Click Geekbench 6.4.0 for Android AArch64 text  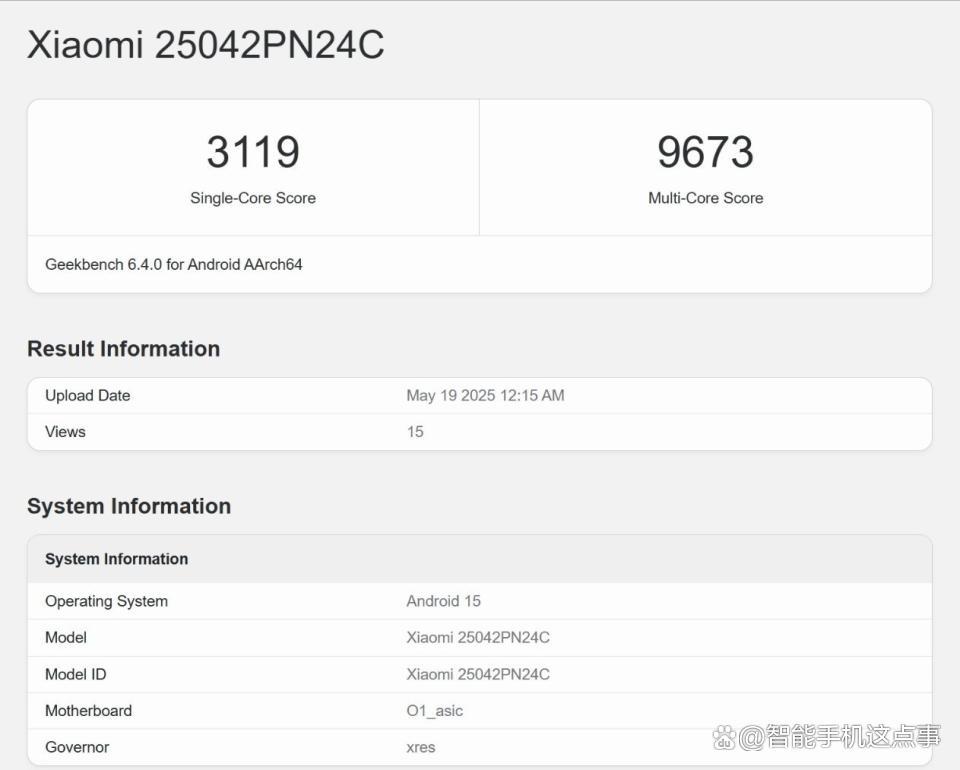click(x=174, y=264)
